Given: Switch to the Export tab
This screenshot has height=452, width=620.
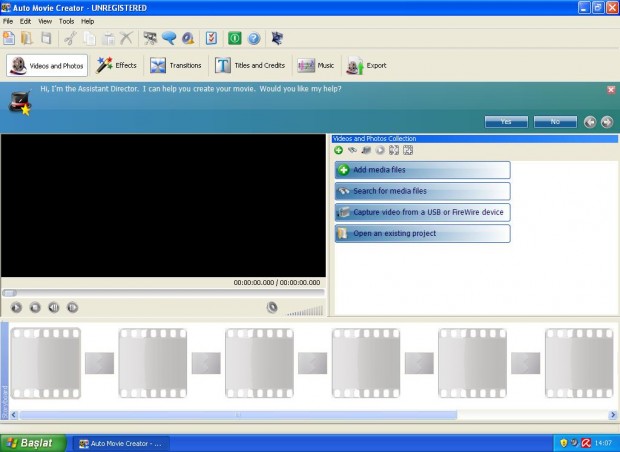Looking at the screenshot, I should [x=366, y=66].
